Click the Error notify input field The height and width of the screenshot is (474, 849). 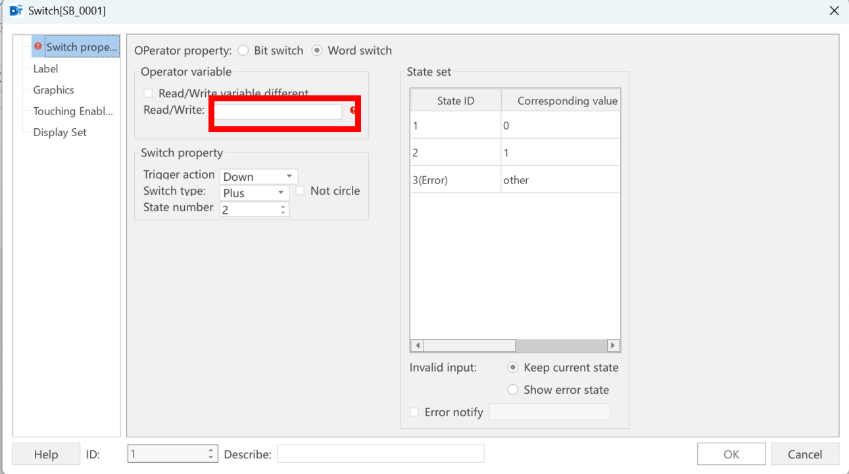click(x=550, y=412)
